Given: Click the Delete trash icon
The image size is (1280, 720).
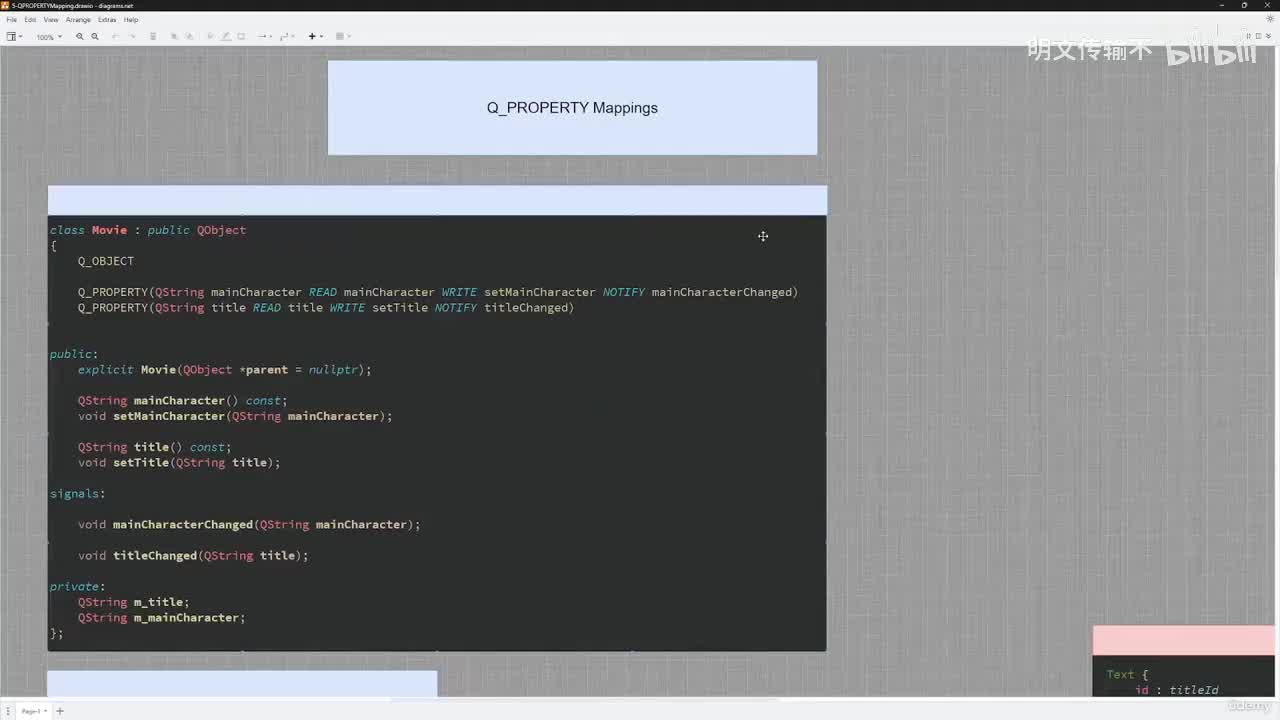Looking at the screenshot, I should [153, 37].
